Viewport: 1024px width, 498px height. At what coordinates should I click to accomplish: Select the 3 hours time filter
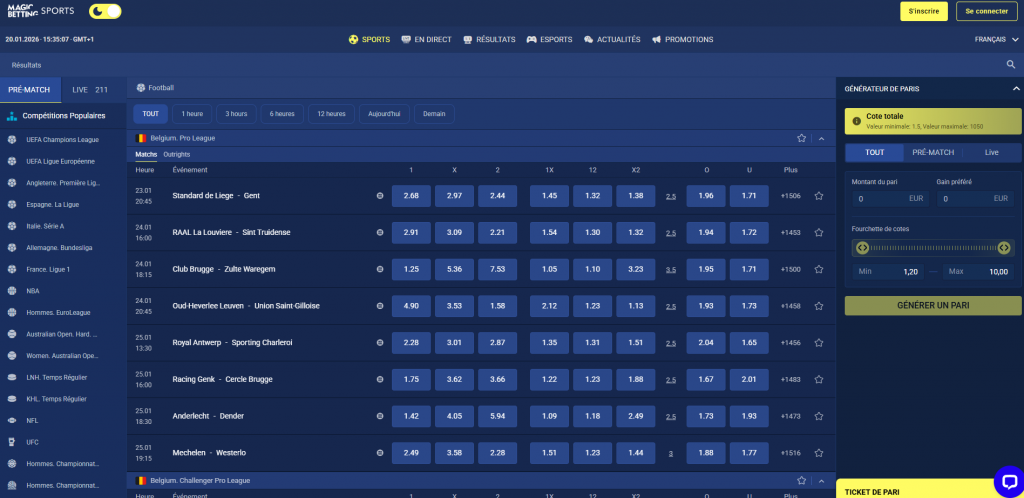[236, 114]
